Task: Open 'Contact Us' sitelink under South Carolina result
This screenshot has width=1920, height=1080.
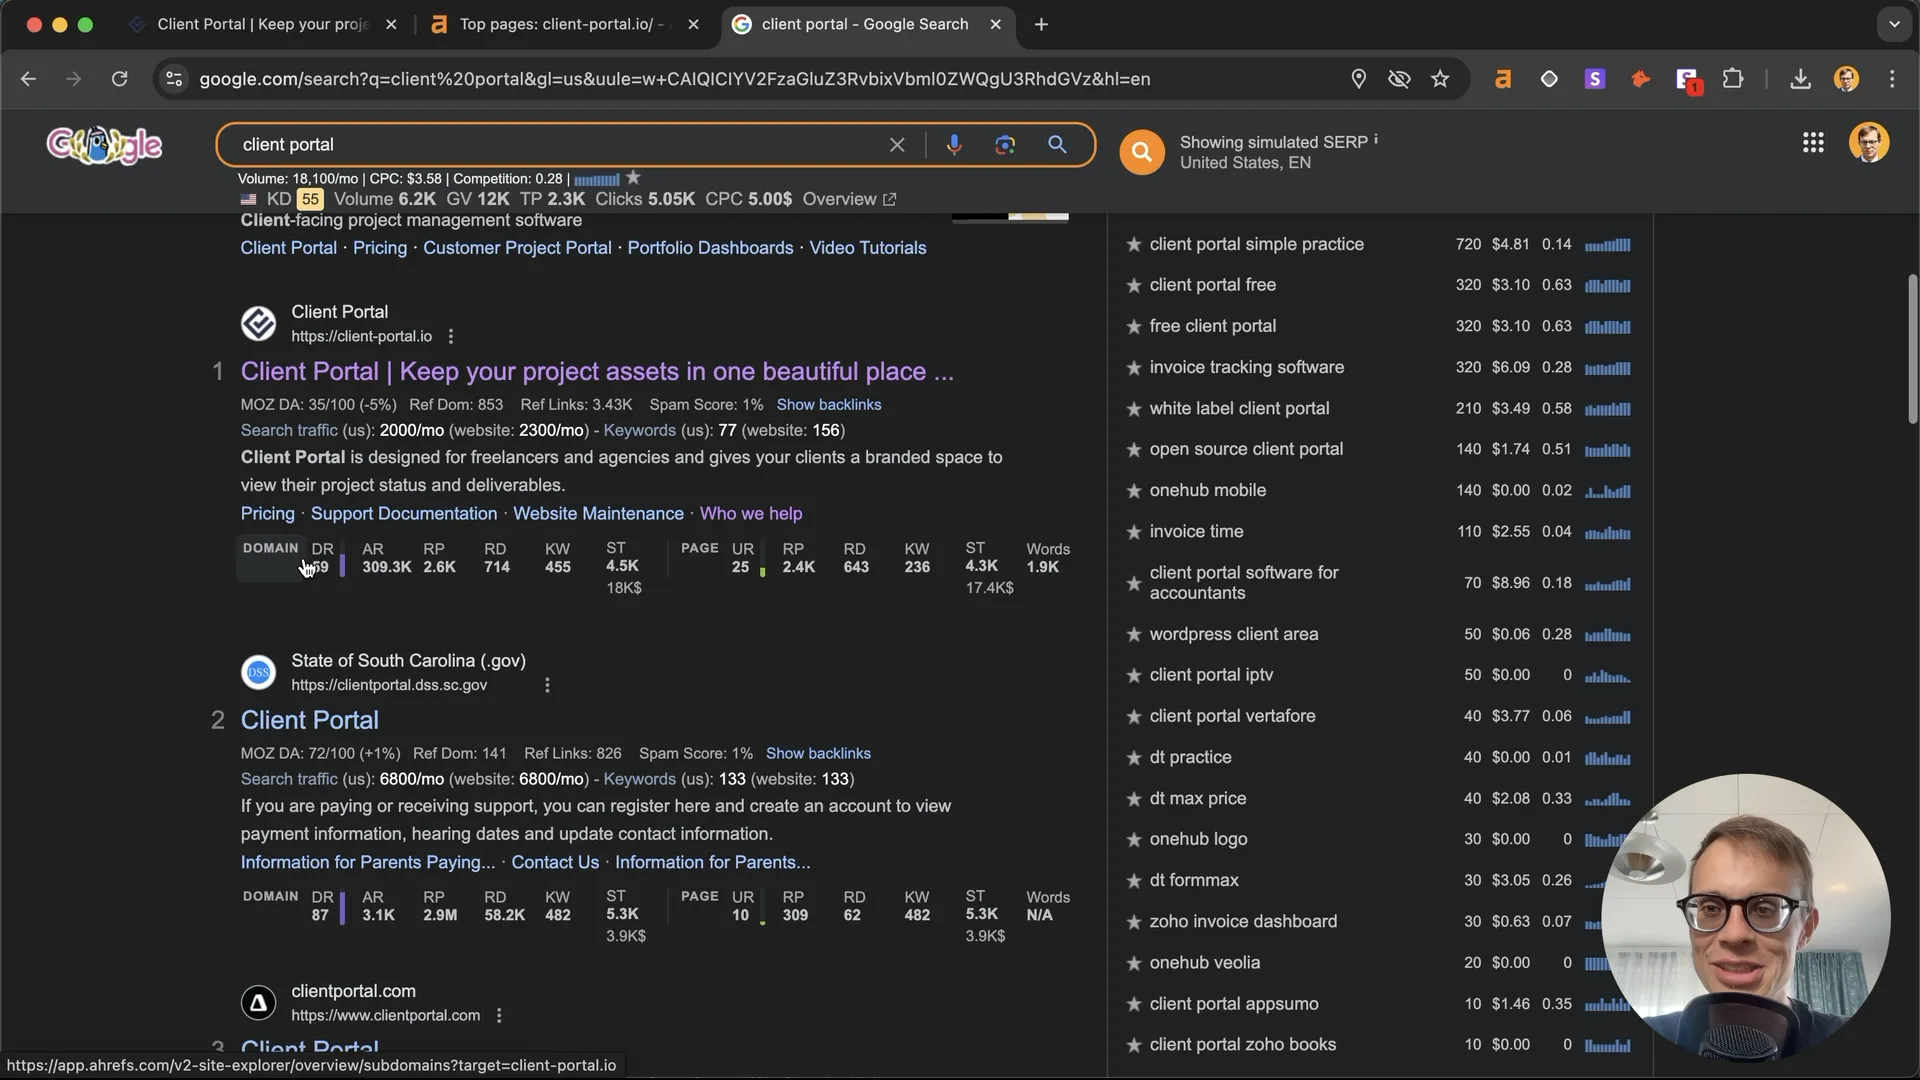Action: pos(555,863)
